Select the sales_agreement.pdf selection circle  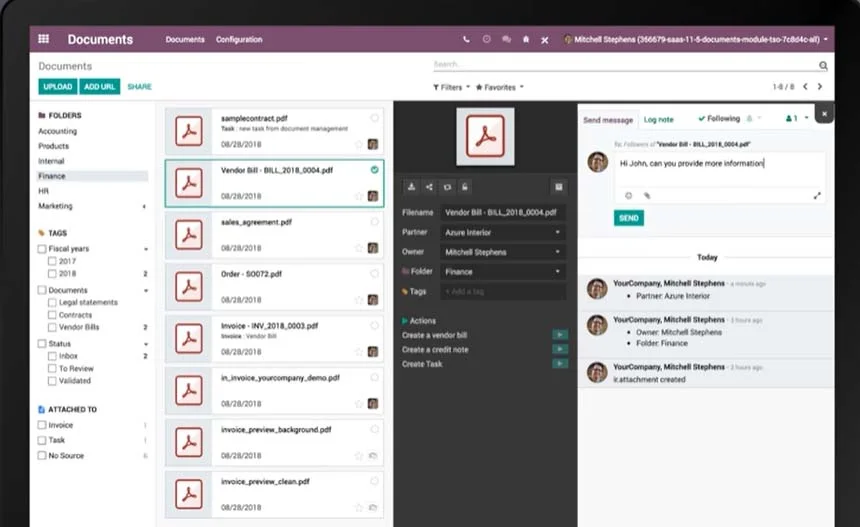[374, 223]
